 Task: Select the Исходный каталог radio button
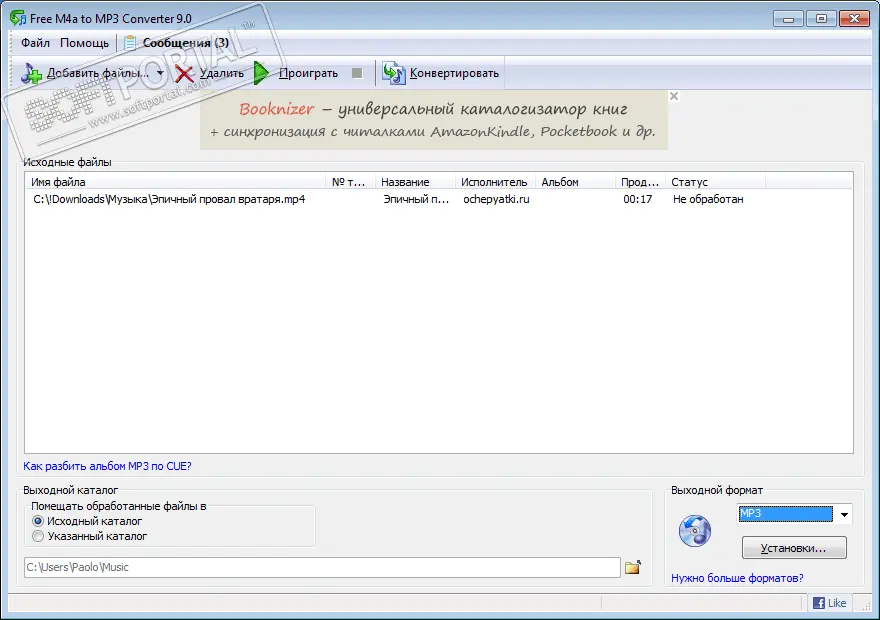(38, 521)
